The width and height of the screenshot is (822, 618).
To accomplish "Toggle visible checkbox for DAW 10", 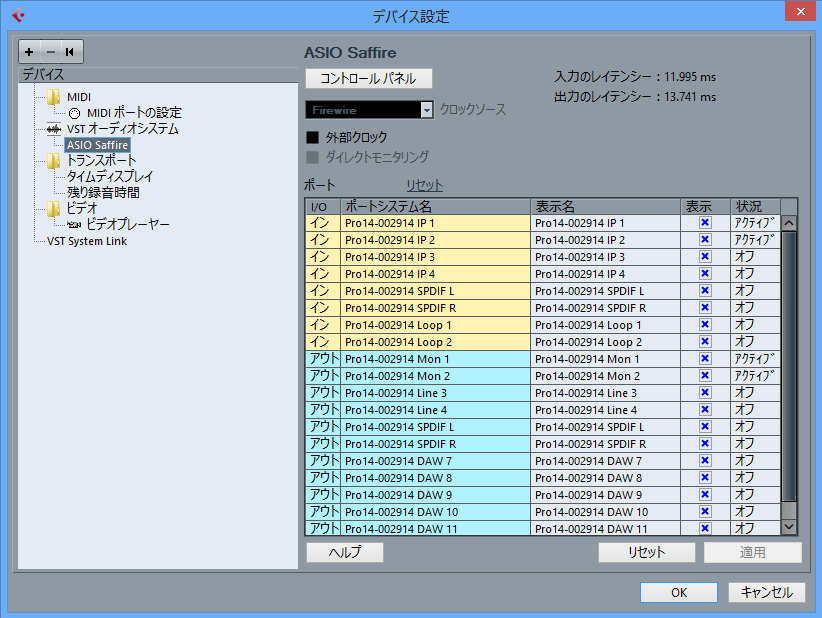I will 705,512.
